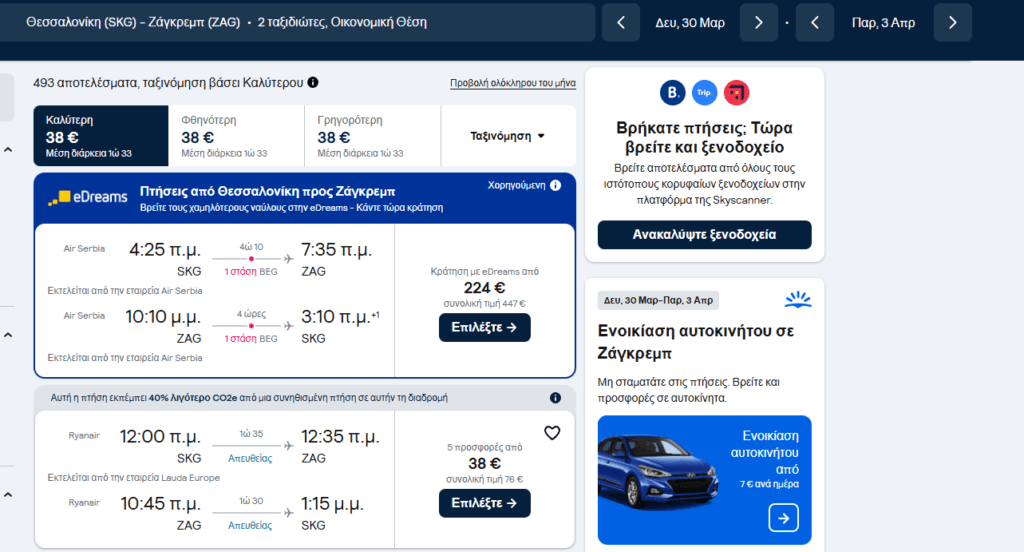This screenshot has width=1024, height=552.
Task: Click the arrow button on the car rental ad
Action: [783, 518]
